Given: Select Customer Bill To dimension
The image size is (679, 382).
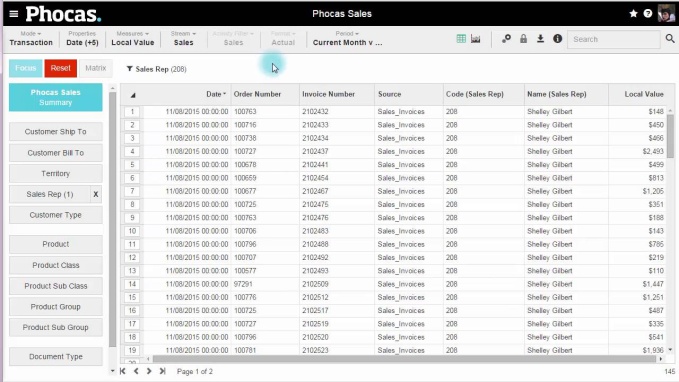Looking at the screenshot, I should pyautogui.click(x=55, y=153).
